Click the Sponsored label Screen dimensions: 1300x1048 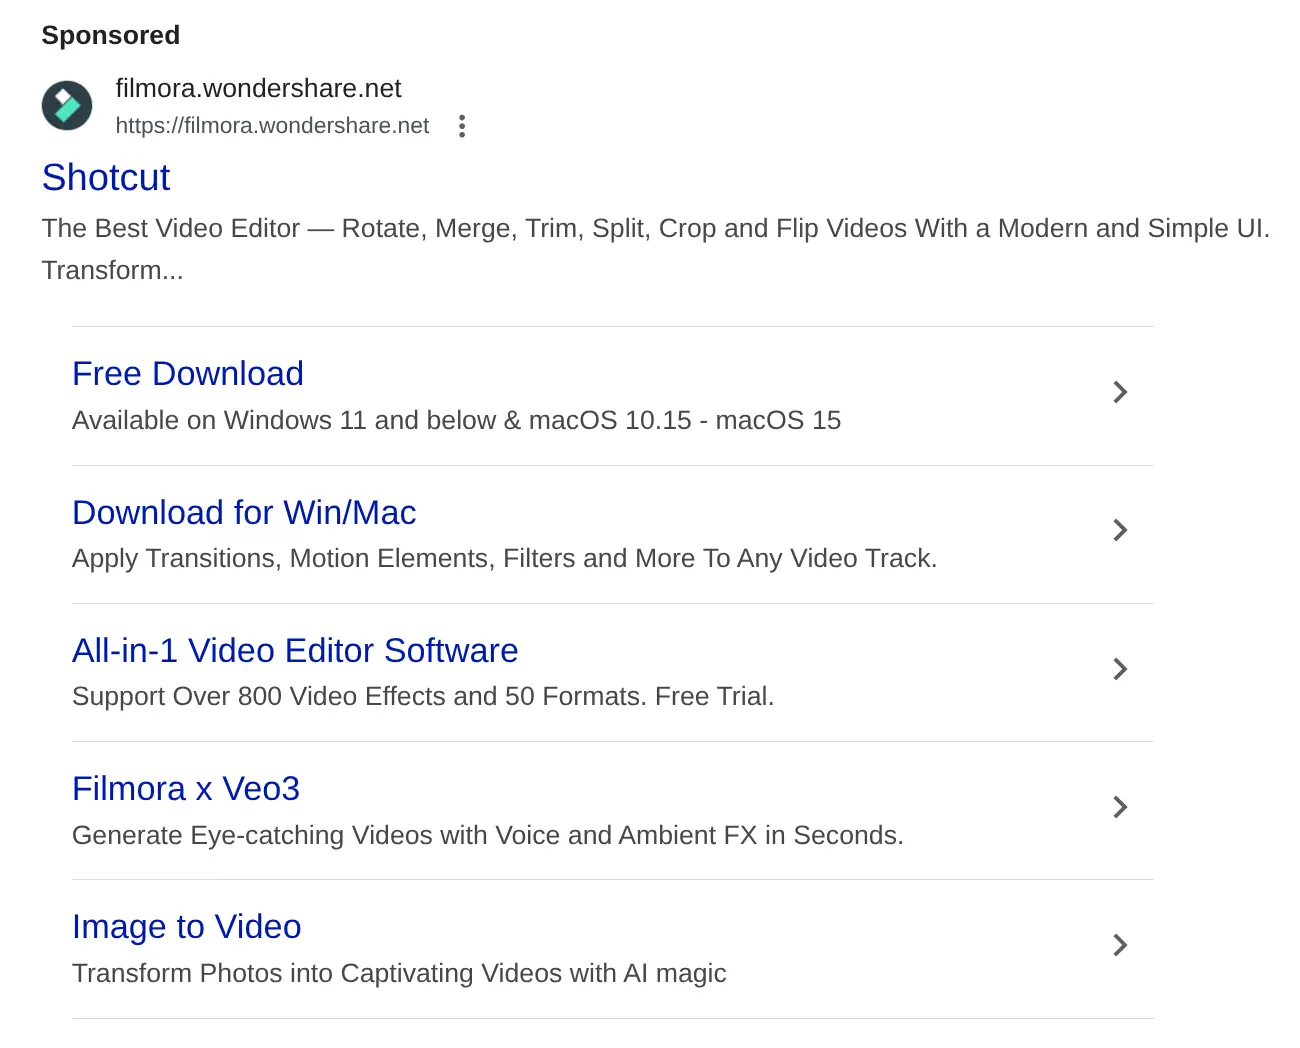(x=111, y=35)
